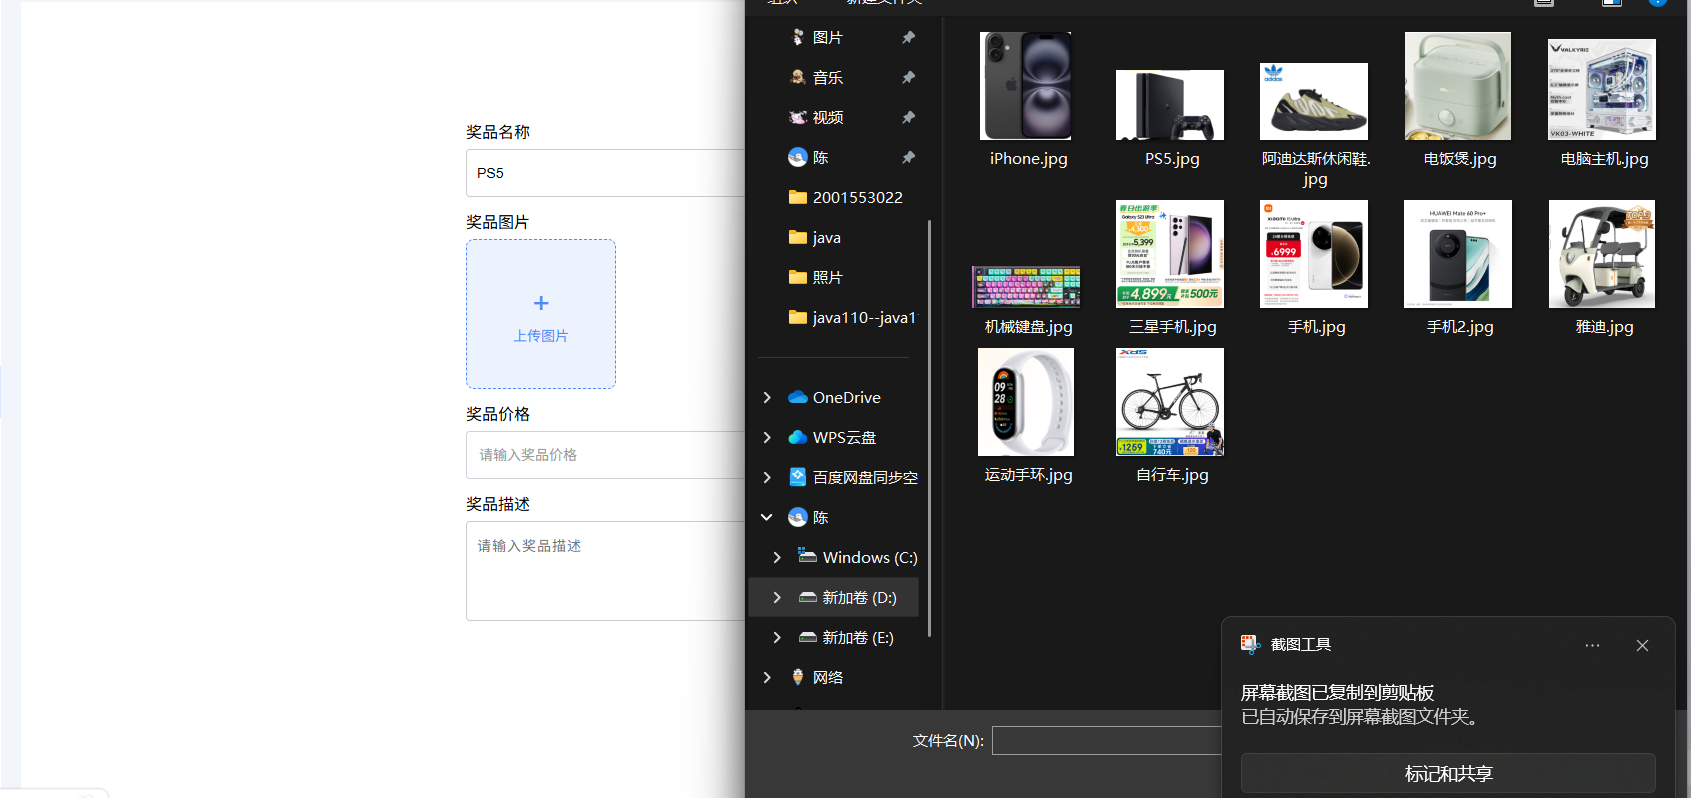Click the navigation pane scrollbar
Image resolution: width=1691 pixels, height=798 pixels.
pos(930,428)
